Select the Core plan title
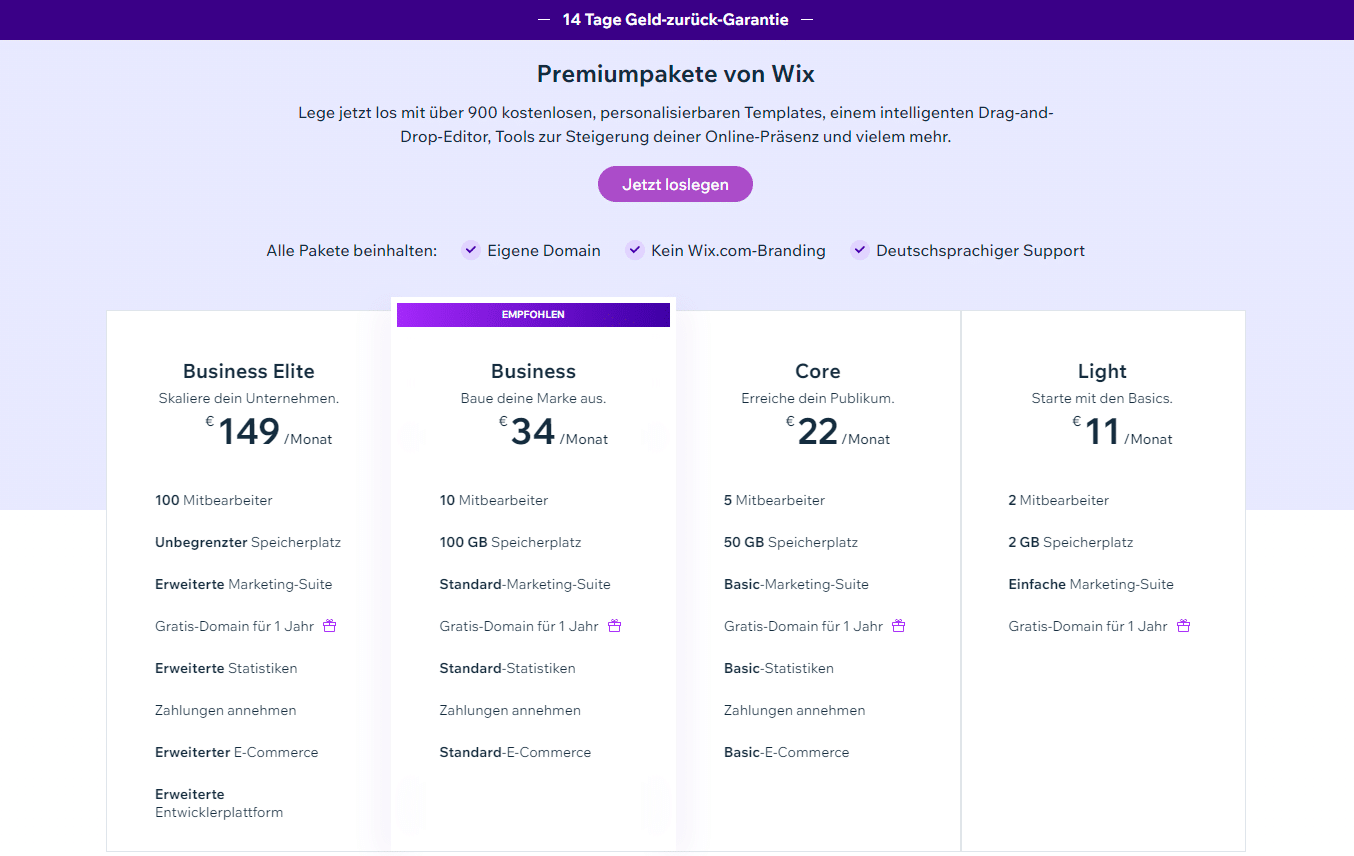The width and height of the screenshot is (1354, 856). pos(818,371)
